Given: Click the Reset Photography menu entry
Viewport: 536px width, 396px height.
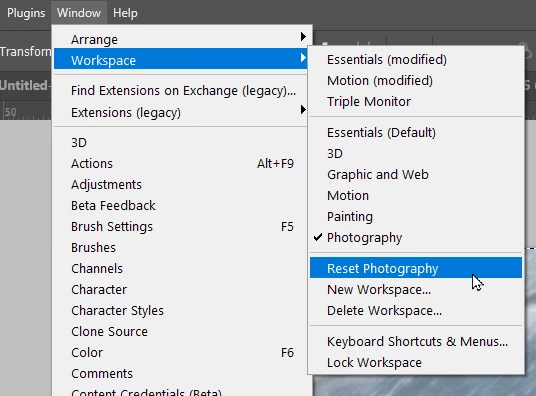Looking at the screenshot, I should [416, 268].
